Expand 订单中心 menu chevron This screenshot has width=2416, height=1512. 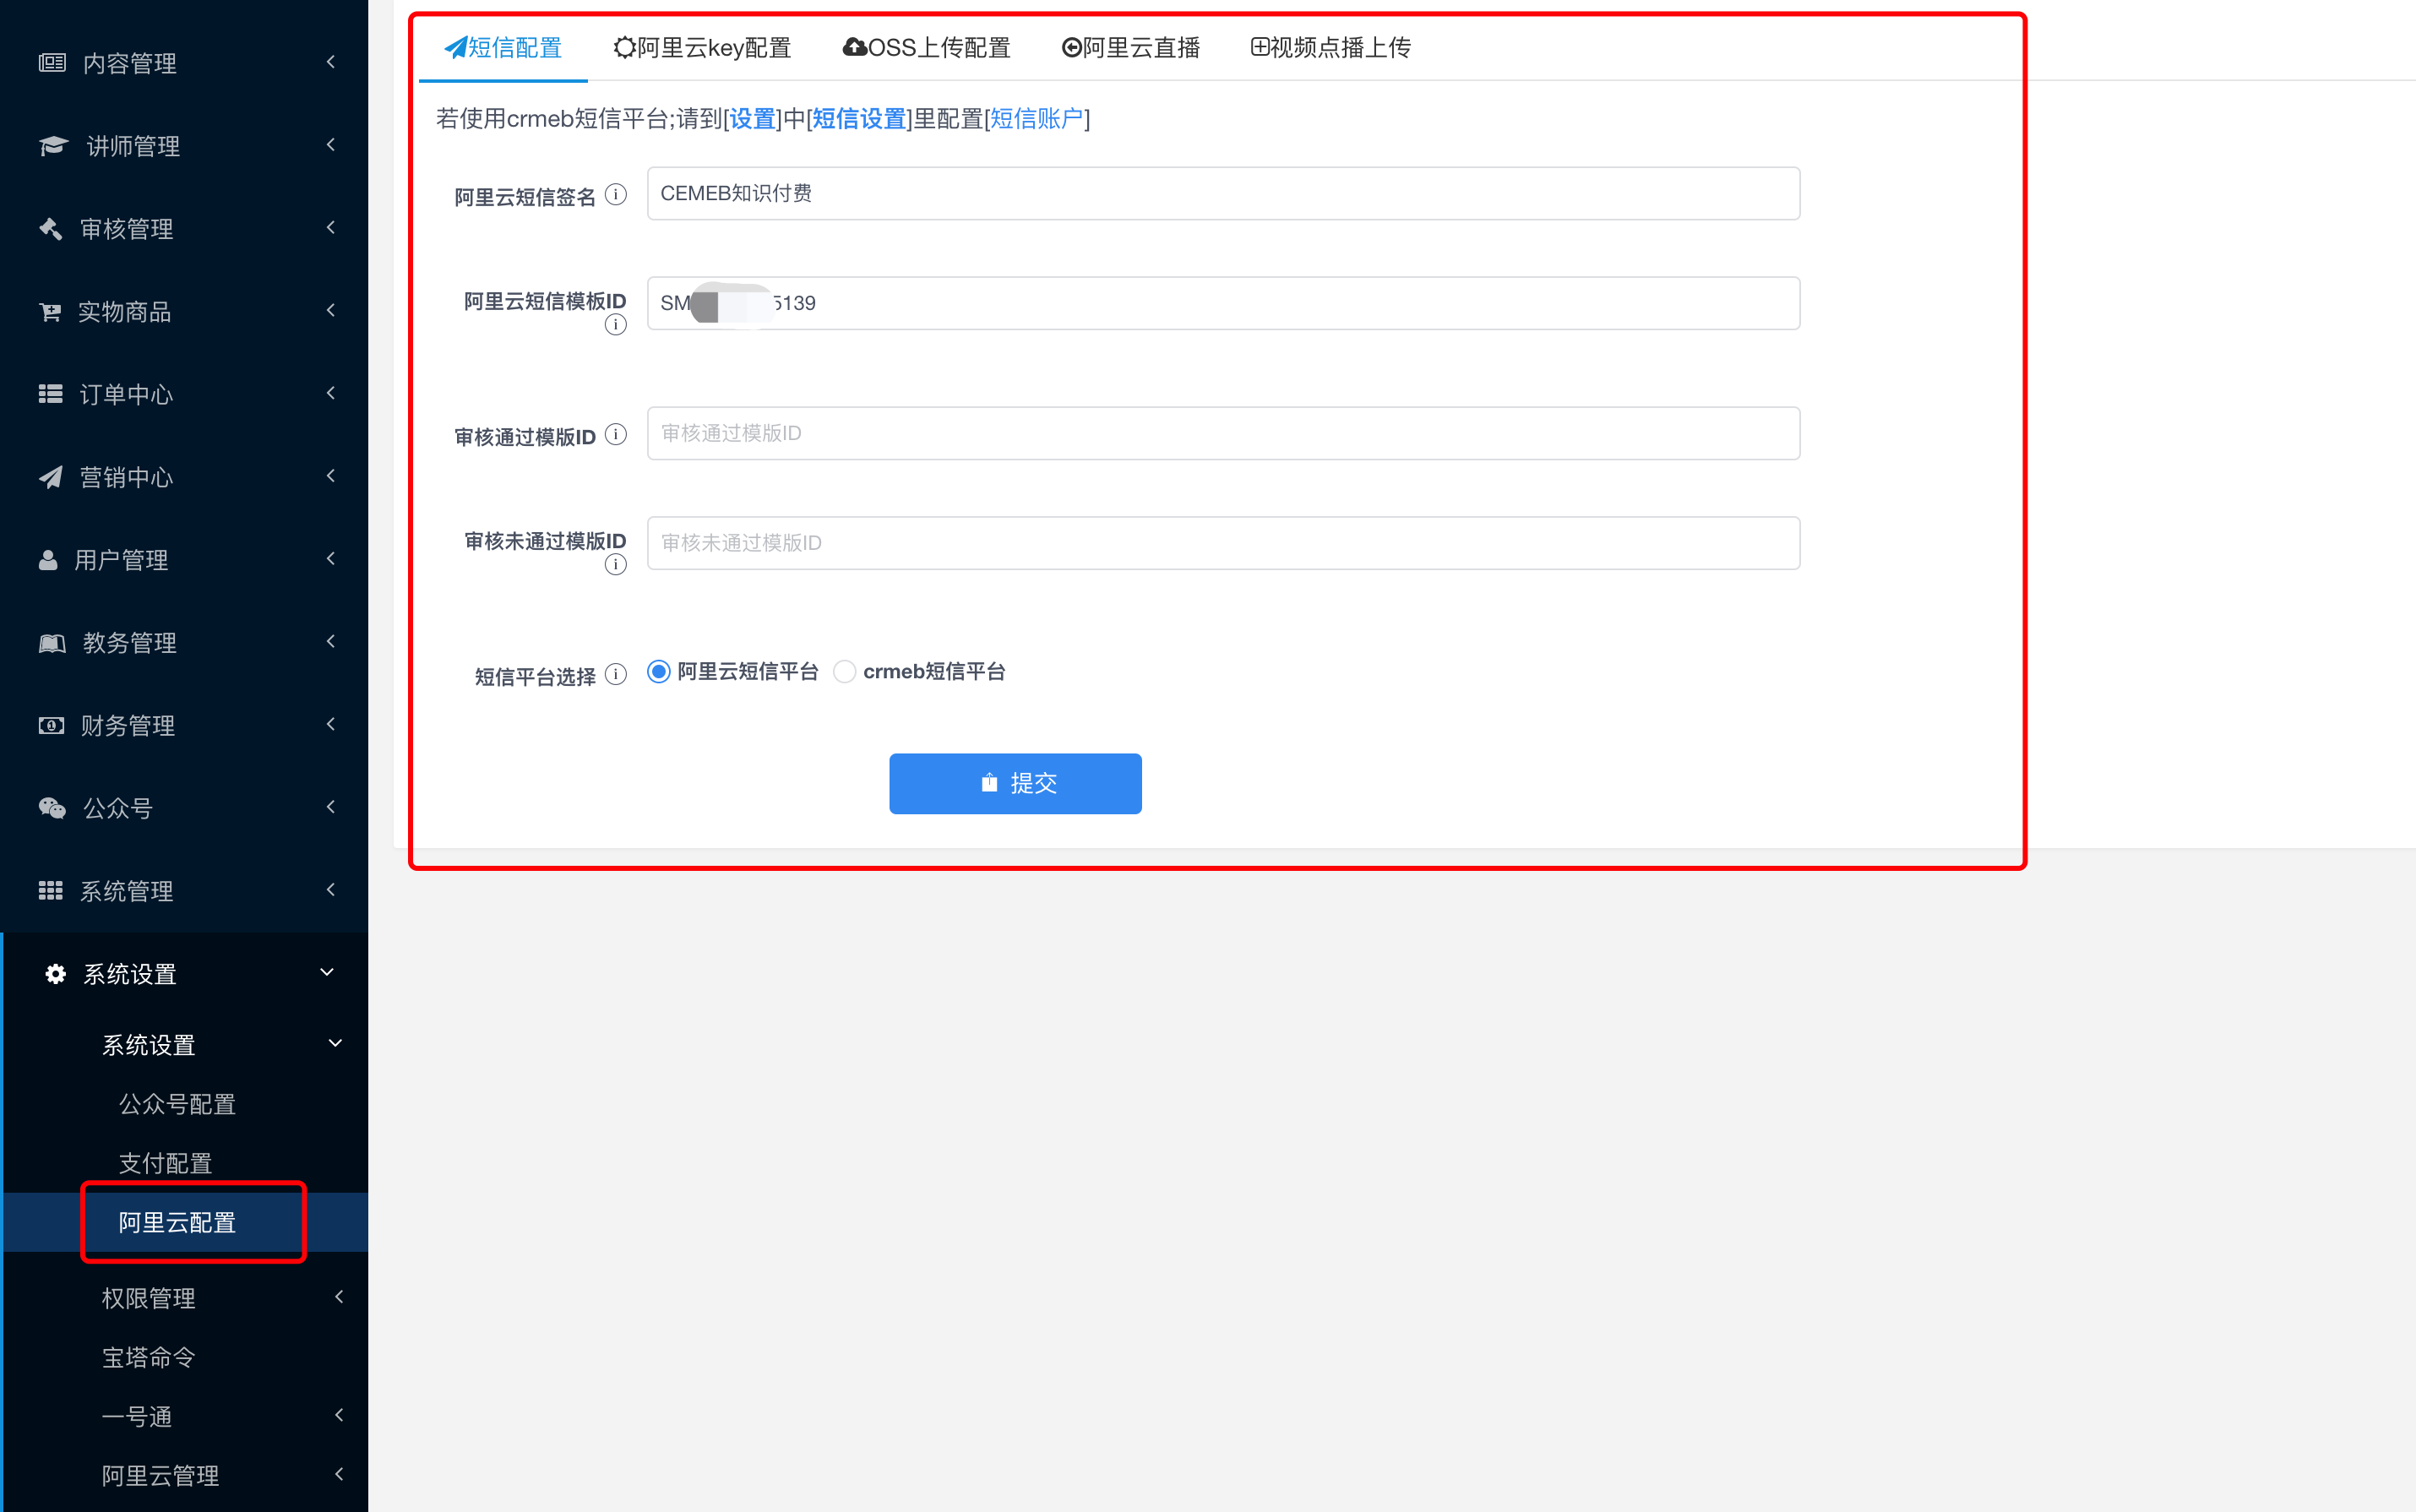click(x=331, y=393)
